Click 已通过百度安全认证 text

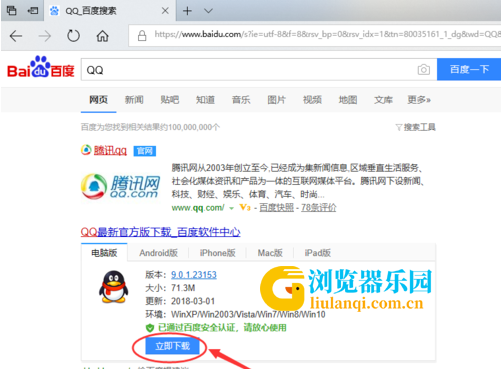pyautogui.click(x=222, y=328)
